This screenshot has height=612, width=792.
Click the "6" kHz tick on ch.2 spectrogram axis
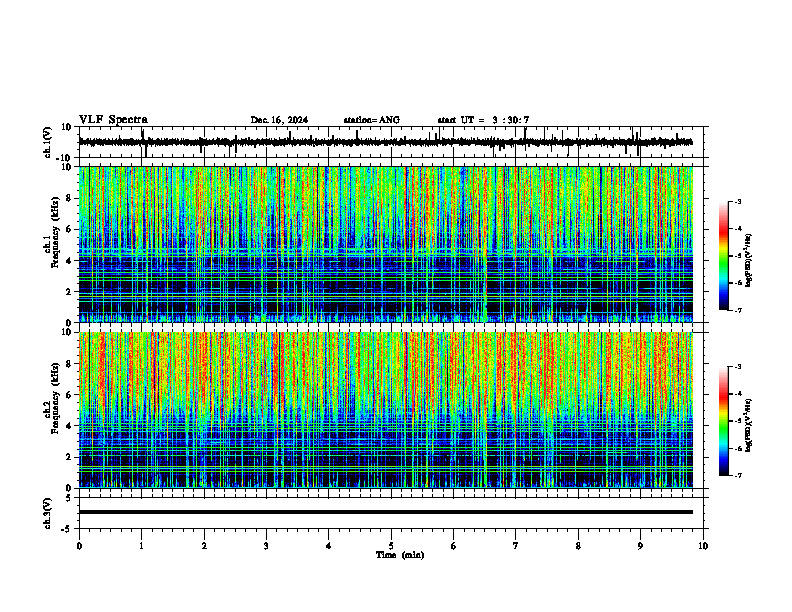click(x=70, y=395)
